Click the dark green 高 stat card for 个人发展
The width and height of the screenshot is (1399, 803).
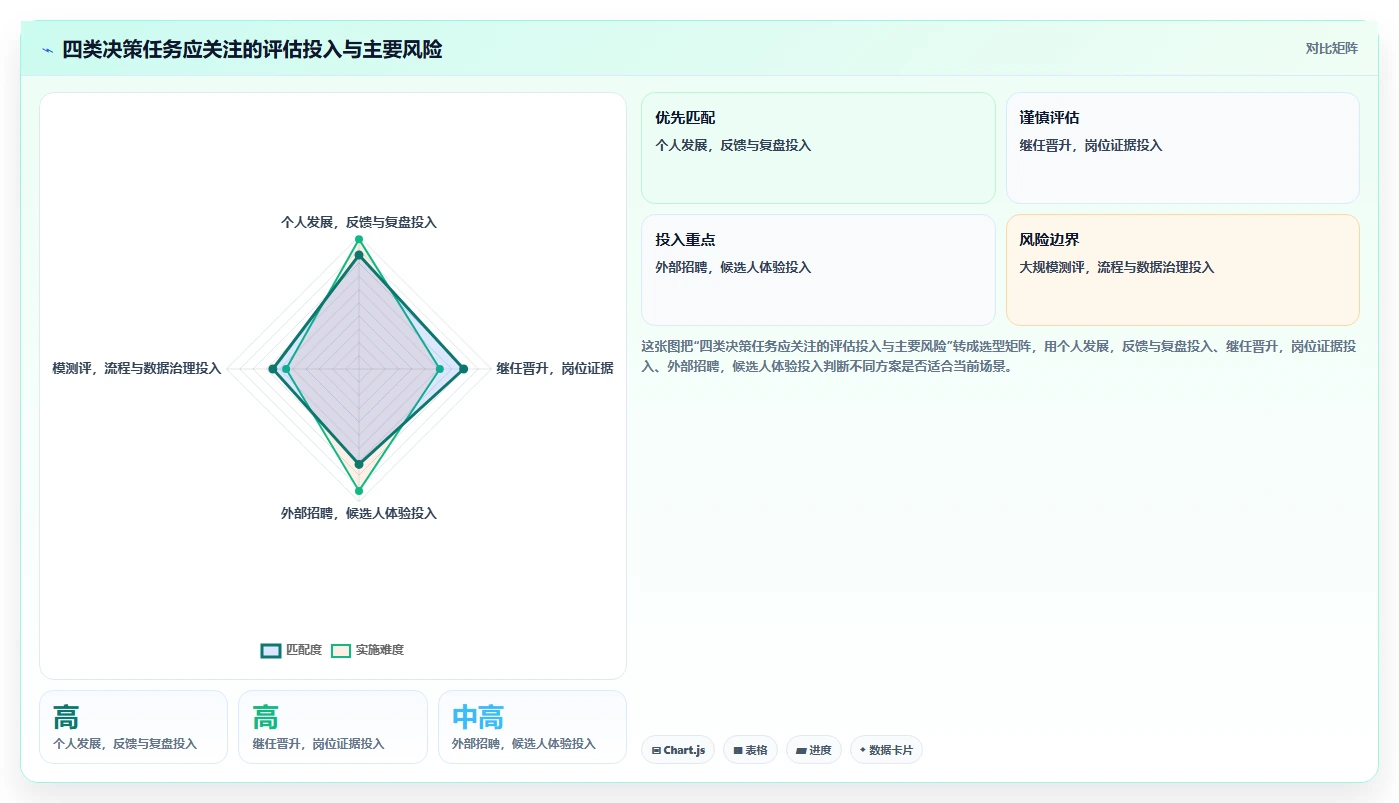pos(133,727)
